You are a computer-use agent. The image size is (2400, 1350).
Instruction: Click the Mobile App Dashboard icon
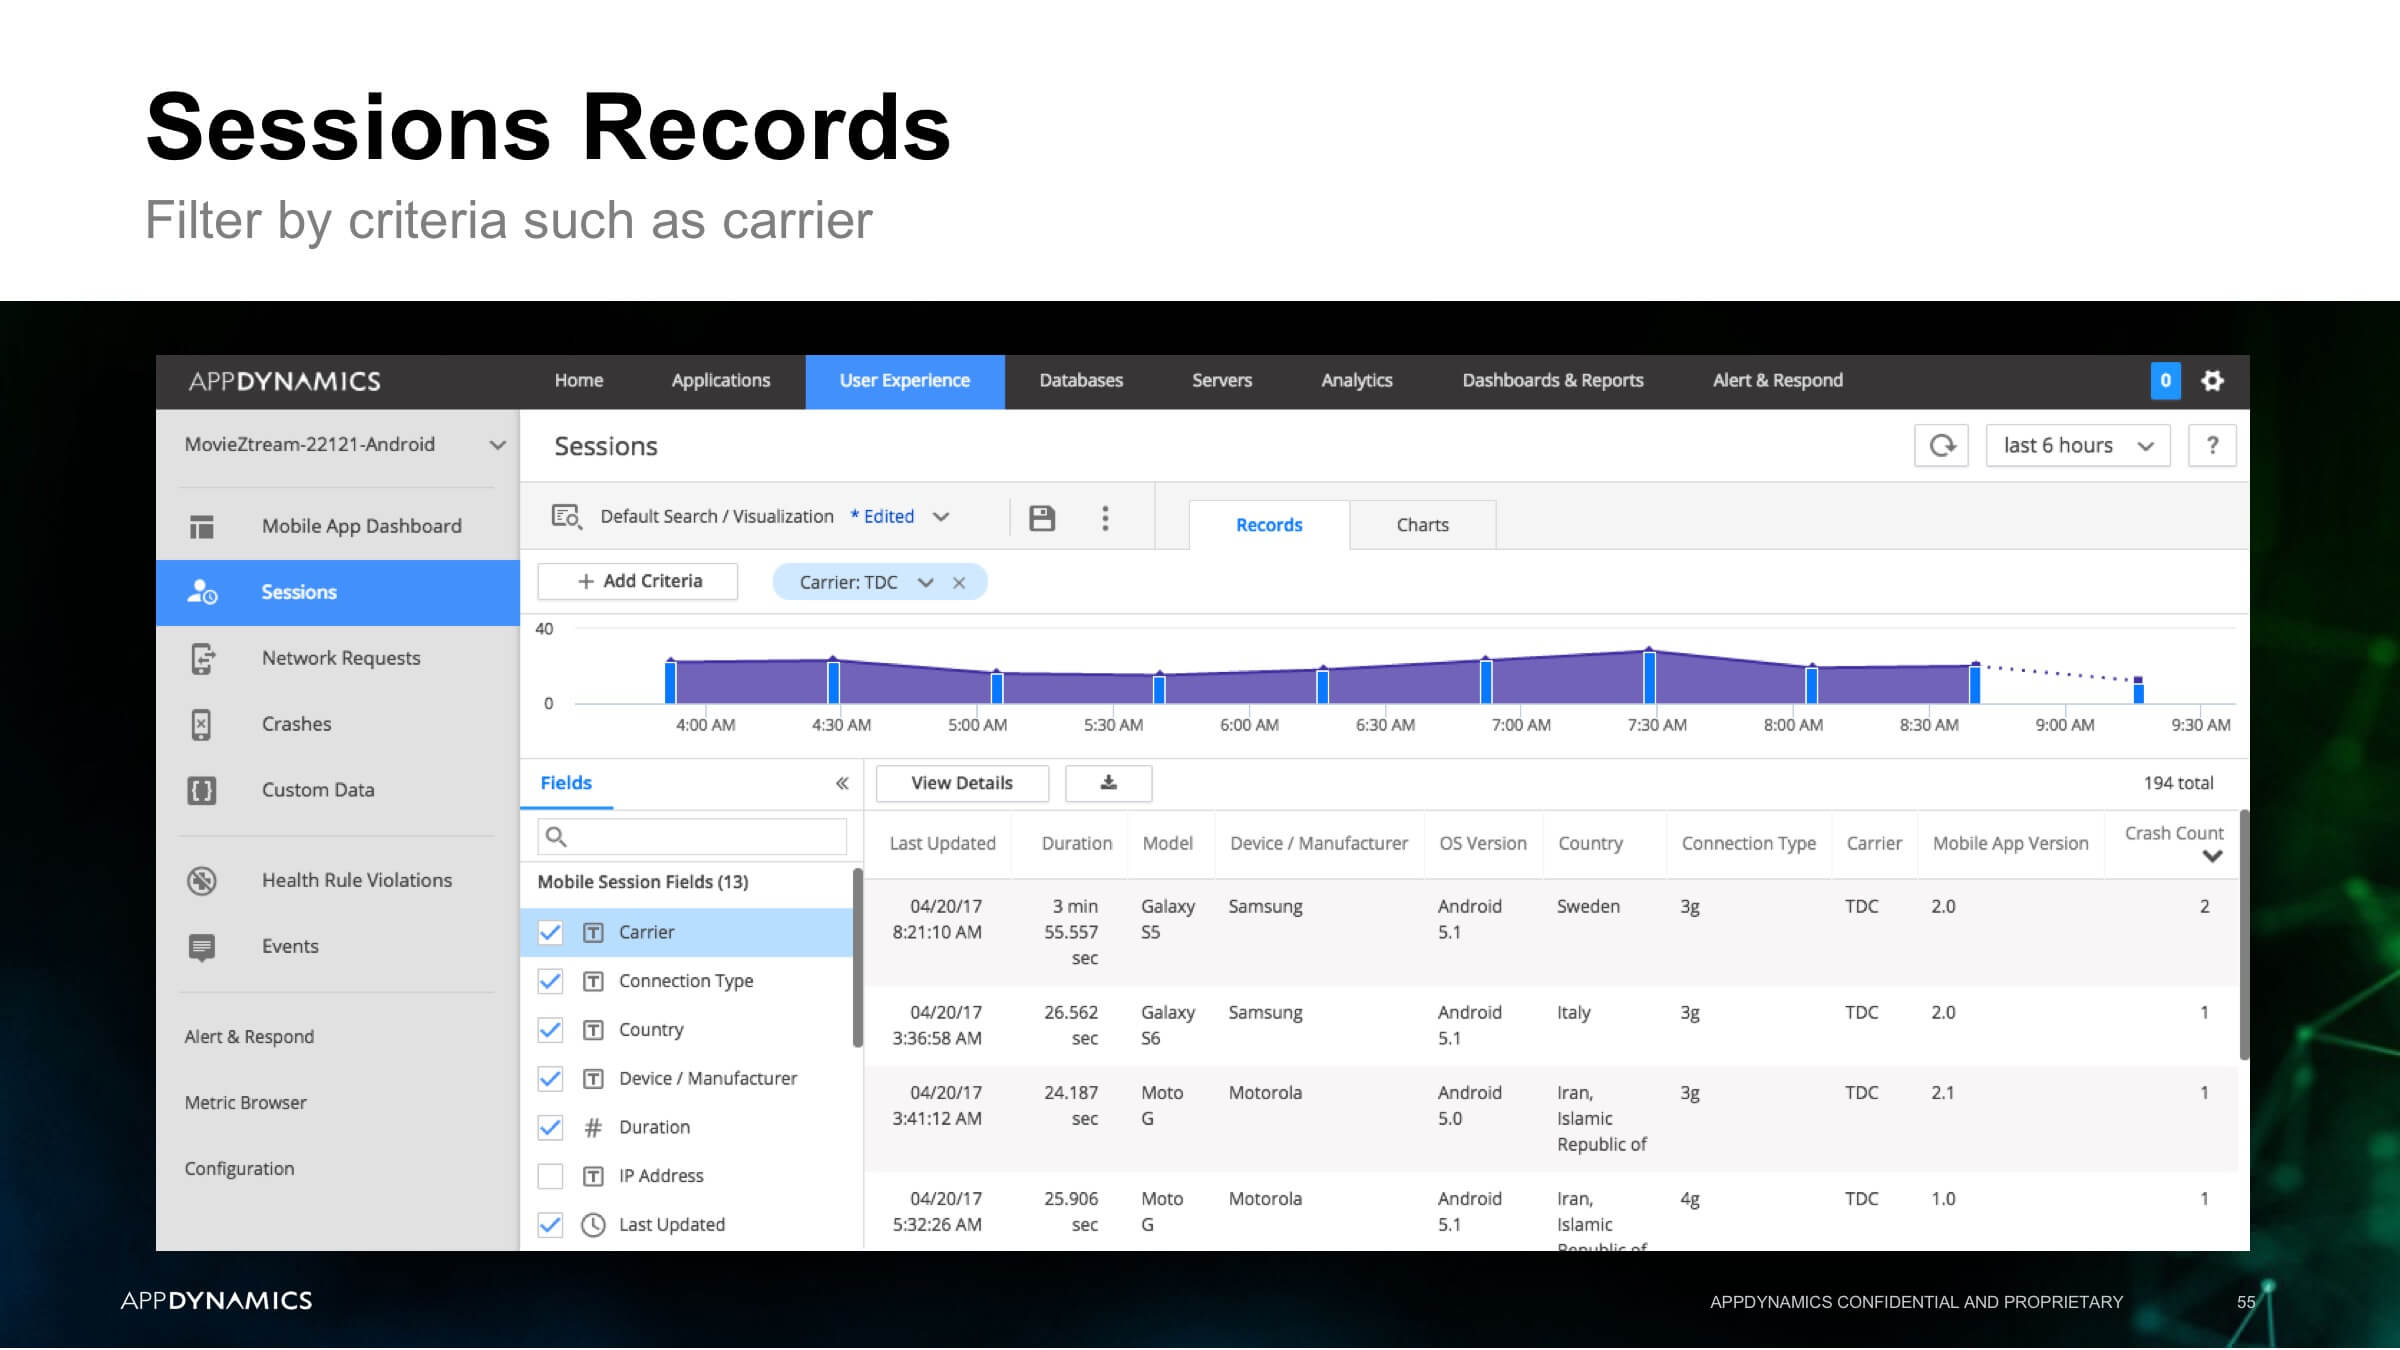(x=201, y=527)
